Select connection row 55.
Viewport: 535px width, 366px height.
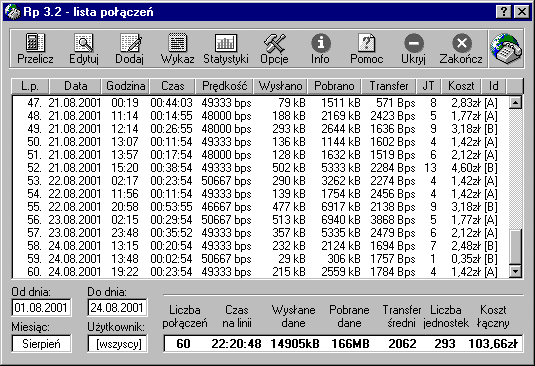[260, 207]
